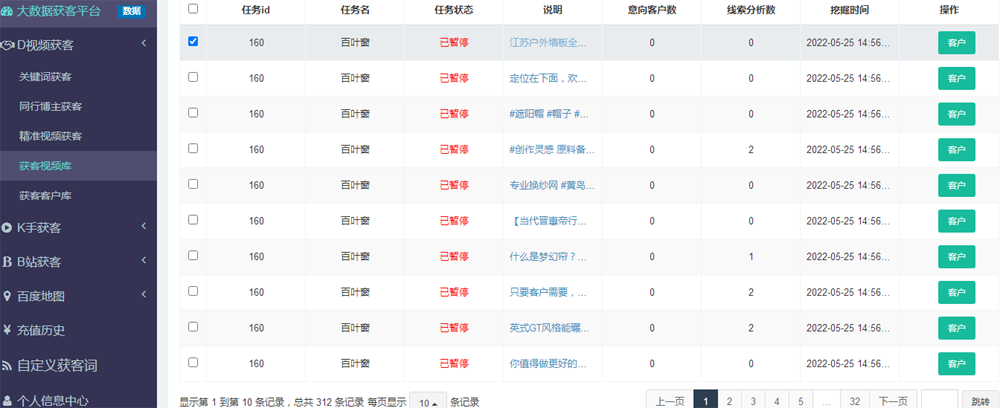The width and height of the screenshot is (1000, 408).
Task: Uncheck the checkbox for the 江苏户外墙板 row
Action: [x=193, y=42]
